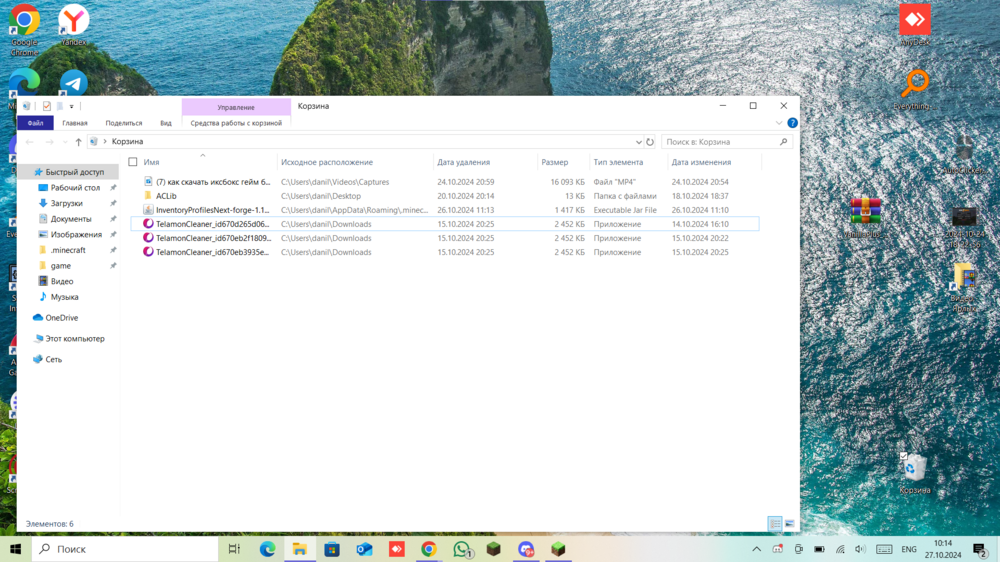Screen dimensions: 1000x562
Task: Open AnyDesk from the taskbar
Action: point(397,549)
